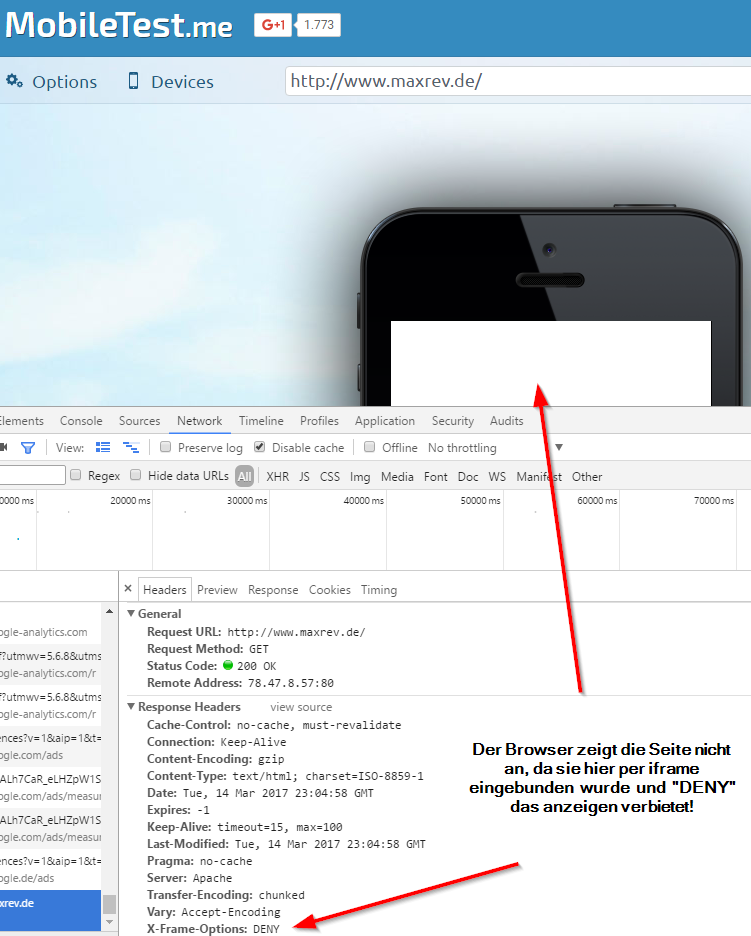Click the request list scrollbar thumb

tap(109, 904)
